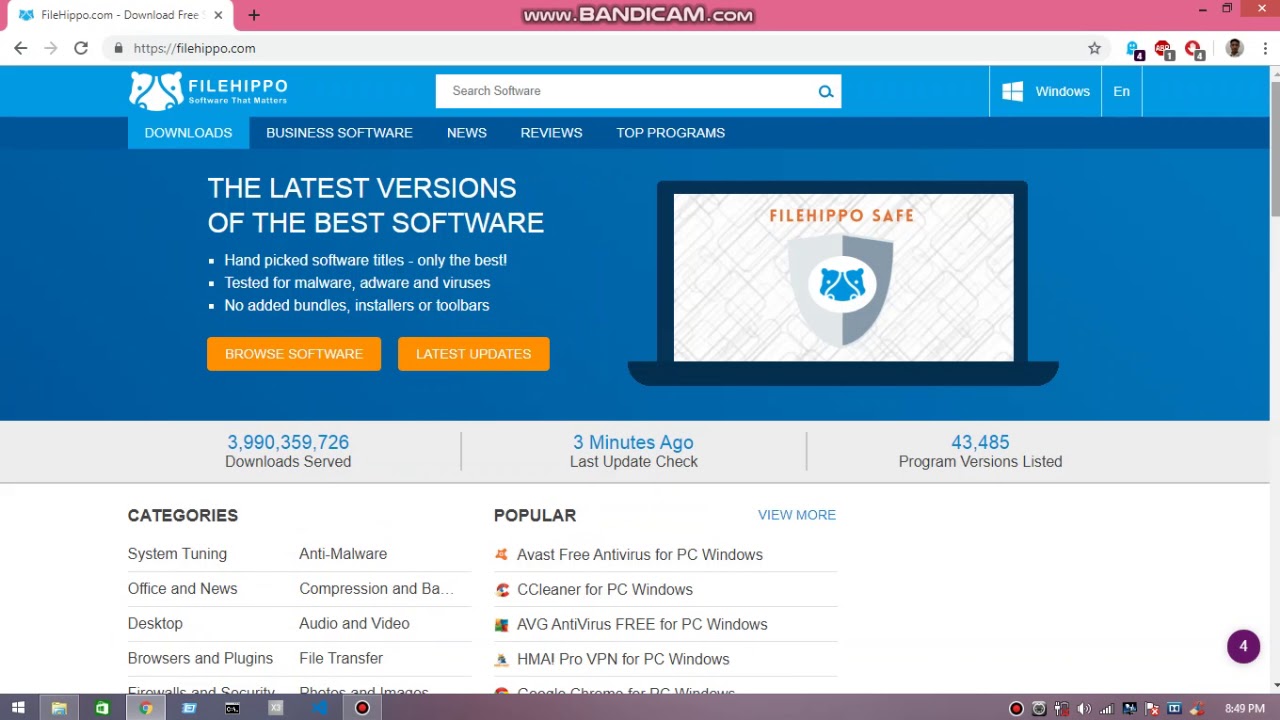
Task: Open the Office and News category
Action: [182, 588]
